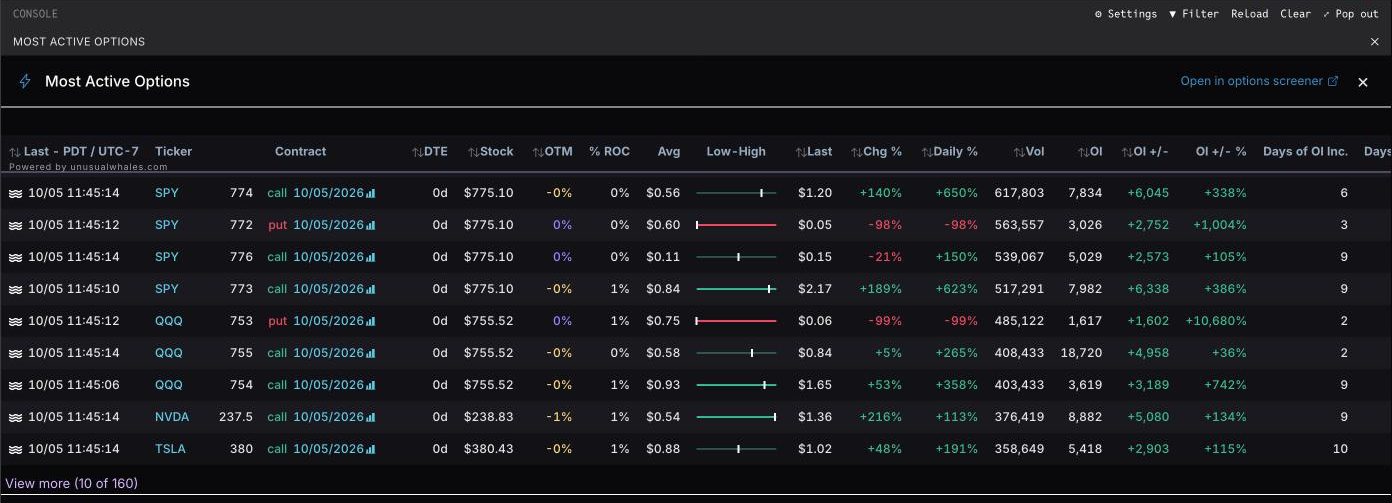Open the chart icon for SPY 772 put contract
Image resolution: width=1392 pixels, height=503 pixels.
coord(371,225)
